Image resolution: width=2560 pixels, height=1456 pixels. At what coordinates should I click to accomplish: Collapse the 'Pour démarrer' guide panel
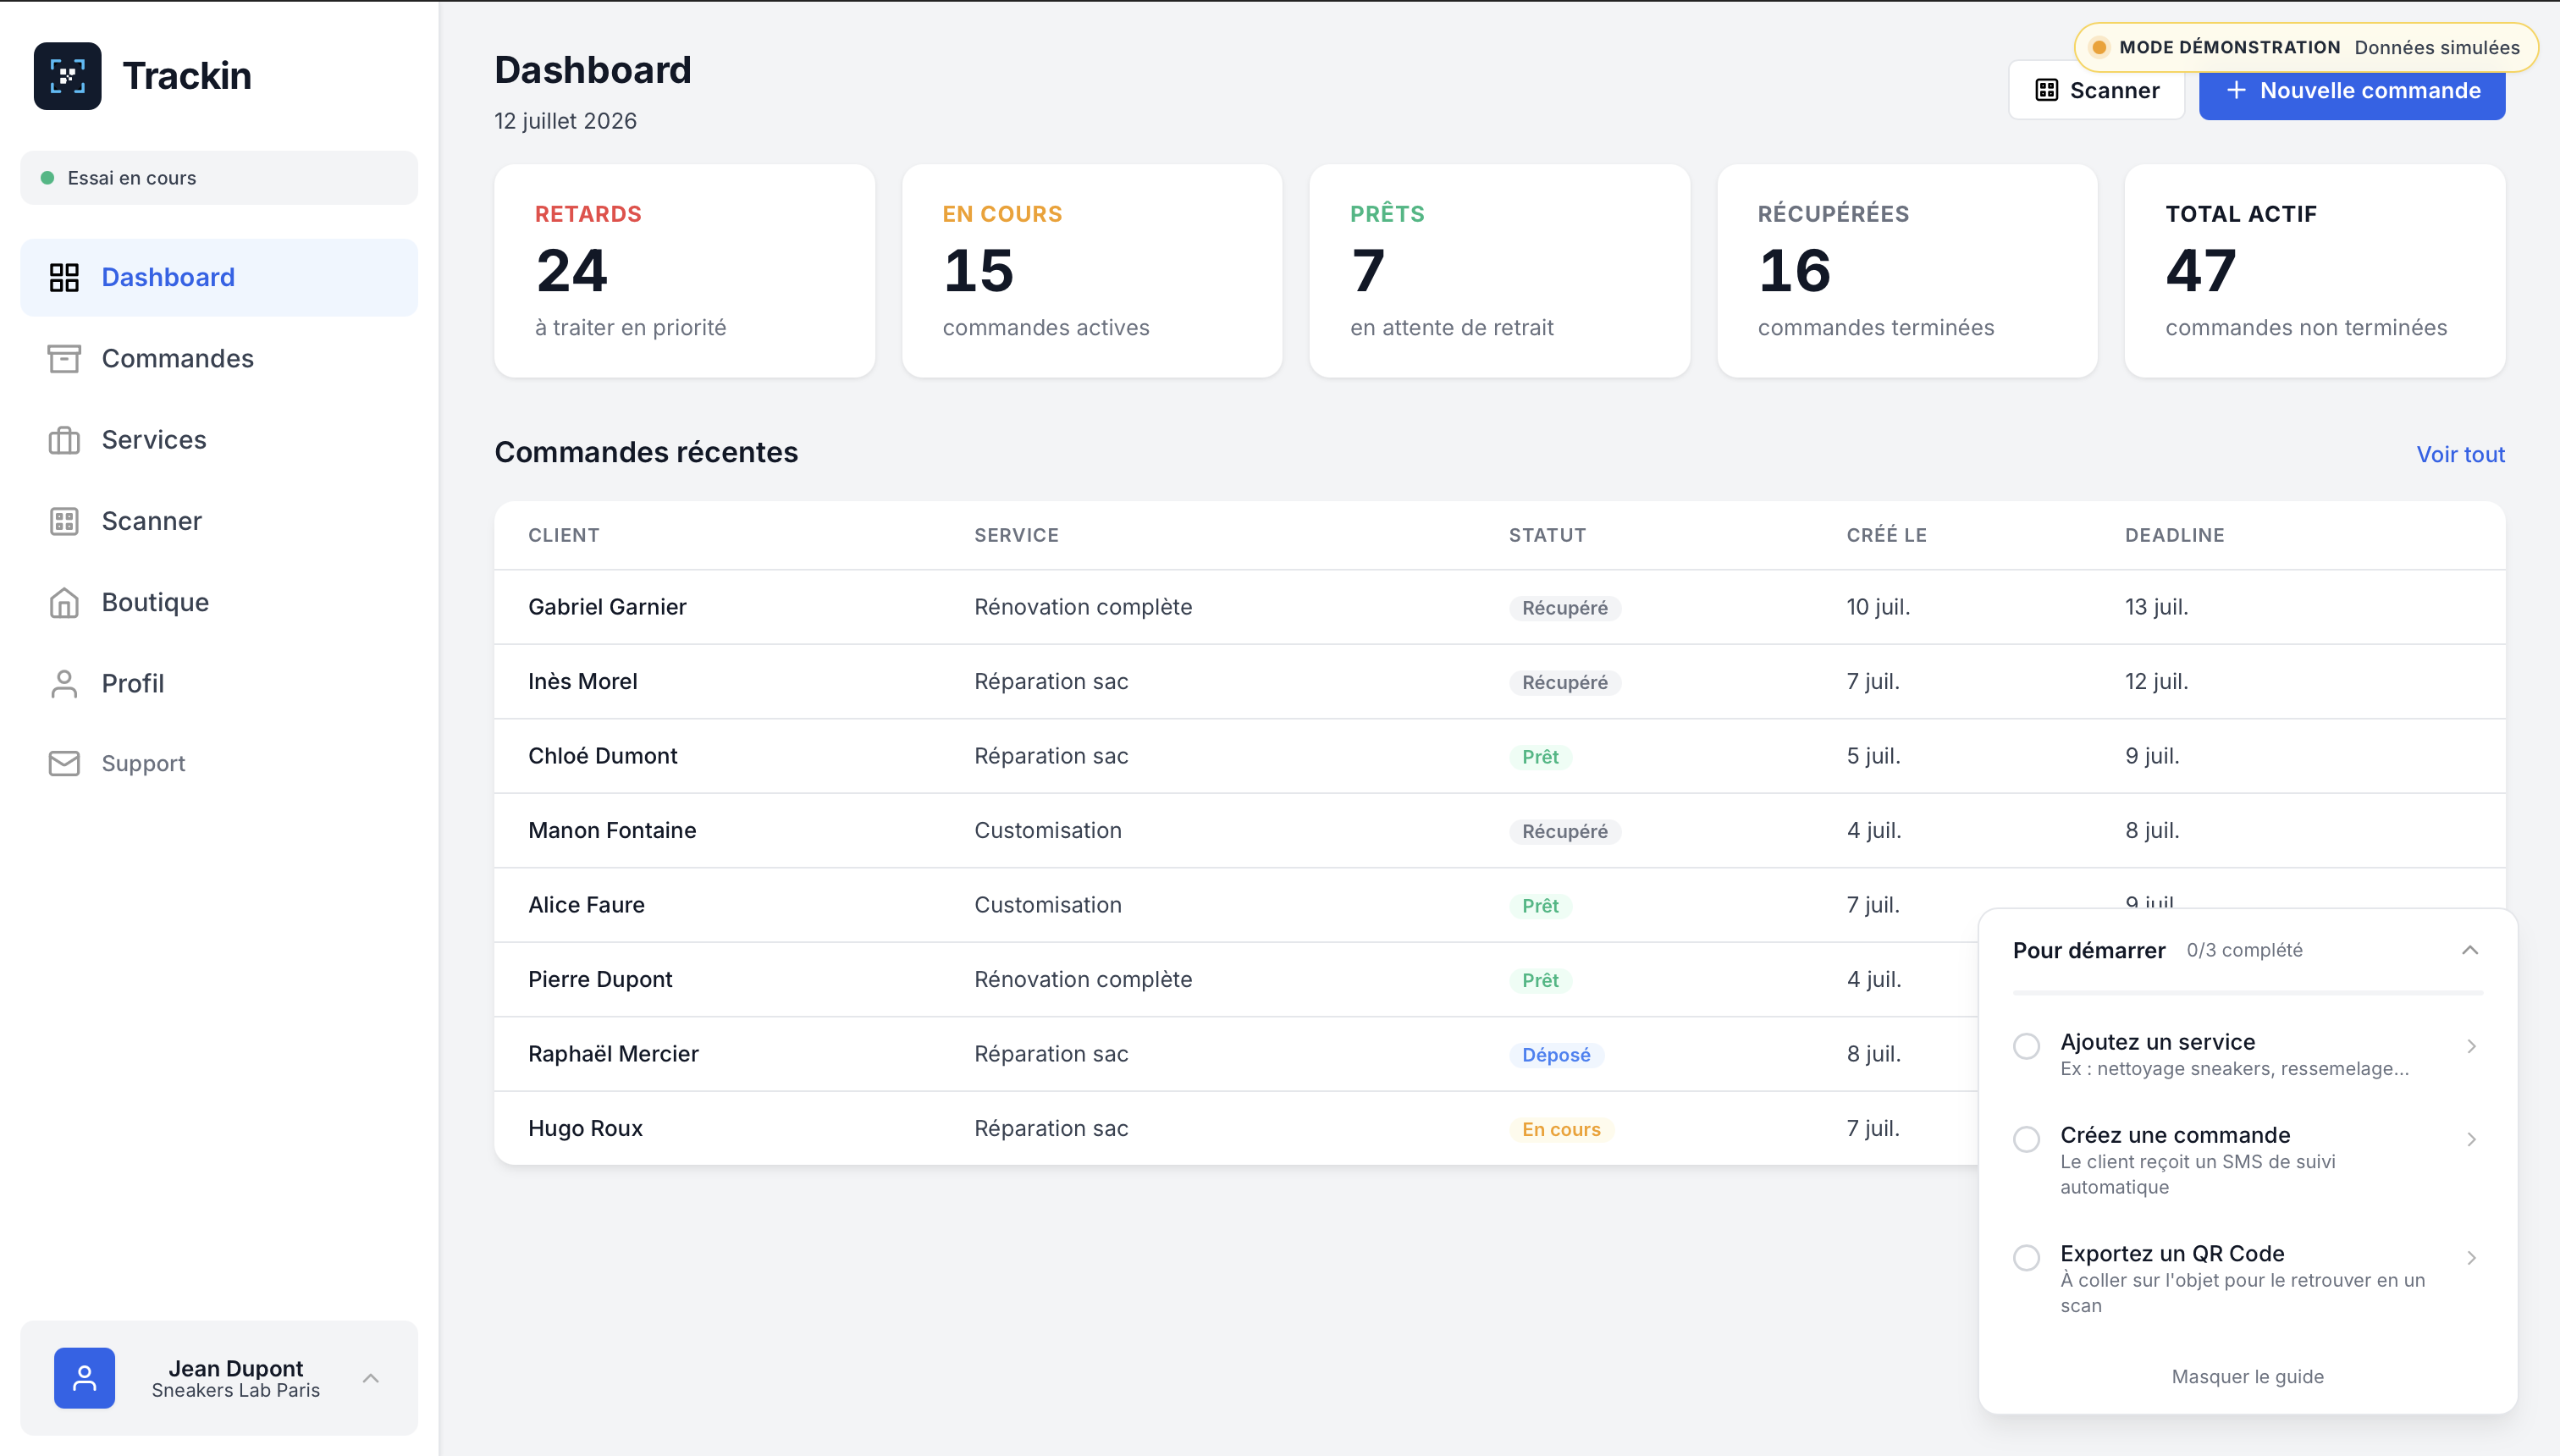pyautogui.click(x=2470, y=950)
